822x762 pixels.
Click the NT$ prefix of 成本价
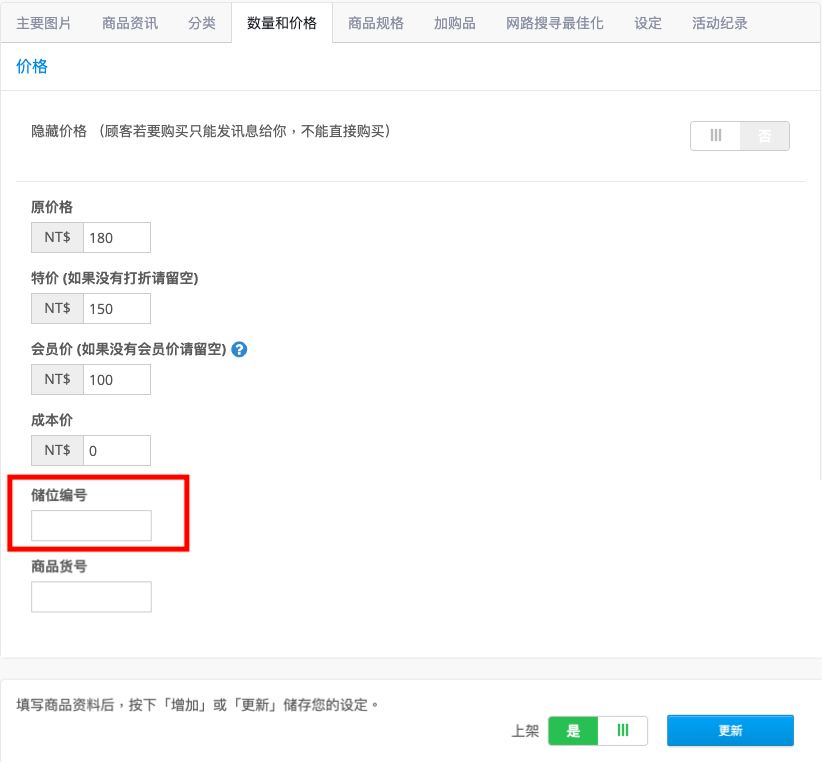(x=57, y=450)
